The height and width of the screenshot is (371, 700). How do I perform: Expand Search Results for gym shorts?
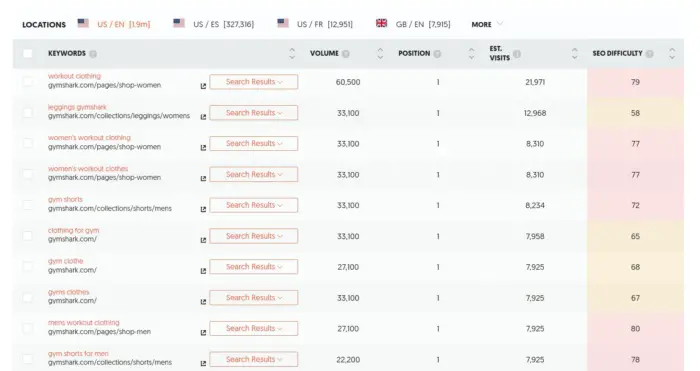[254, 205]
